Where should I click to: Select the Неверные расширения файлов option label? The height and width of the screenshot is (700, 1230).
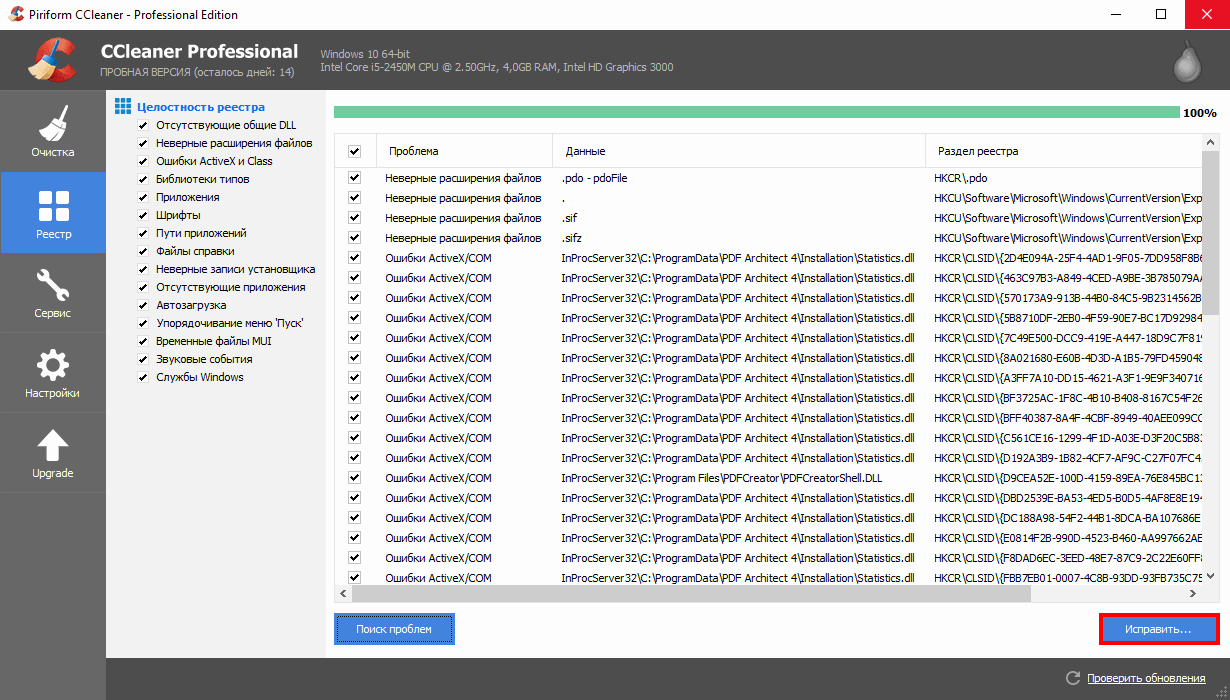coord(234,143)
